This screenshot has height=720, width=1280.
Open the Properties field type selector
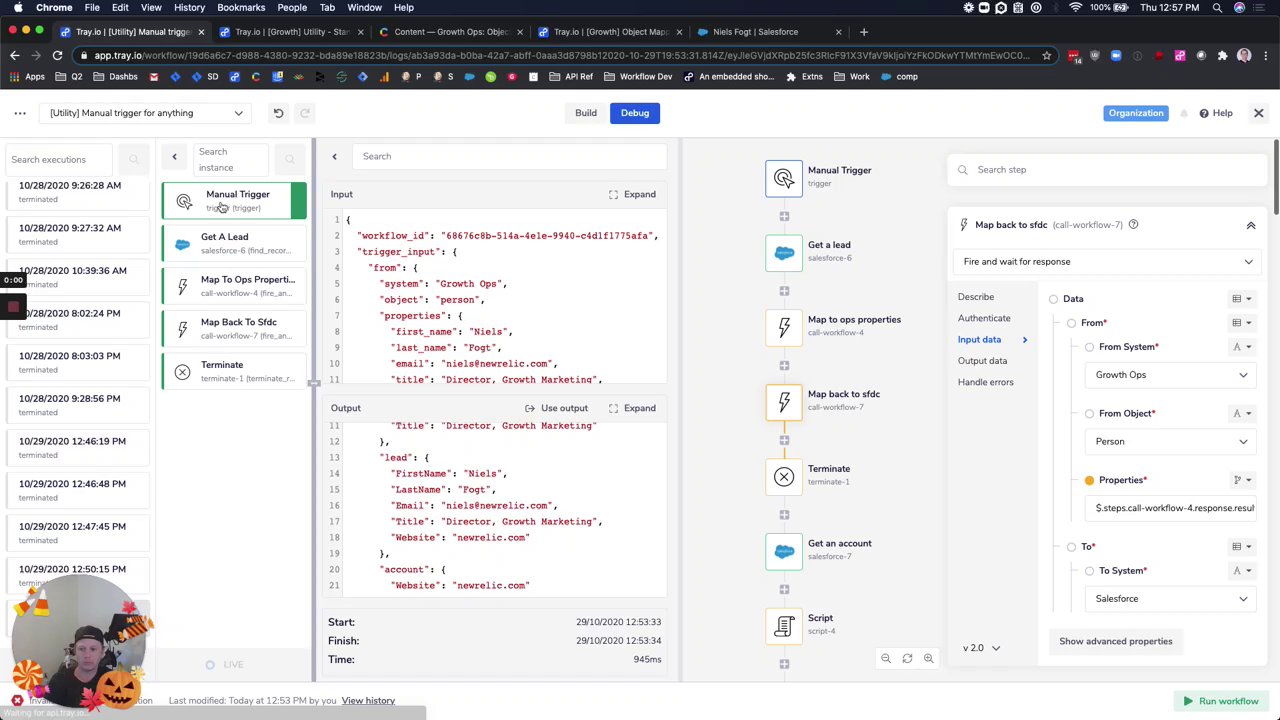click(x=1242, y=480)
